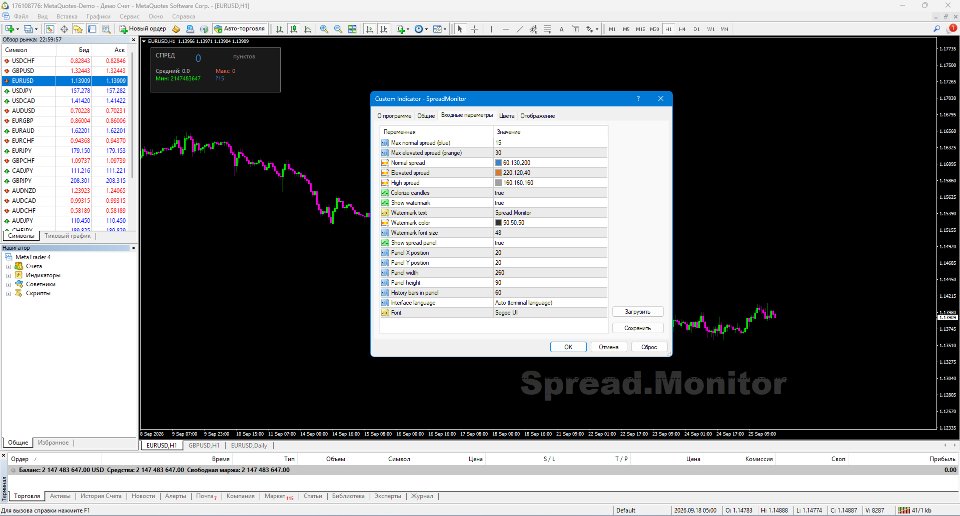Switch timeframe to M15

pos(640,29)
